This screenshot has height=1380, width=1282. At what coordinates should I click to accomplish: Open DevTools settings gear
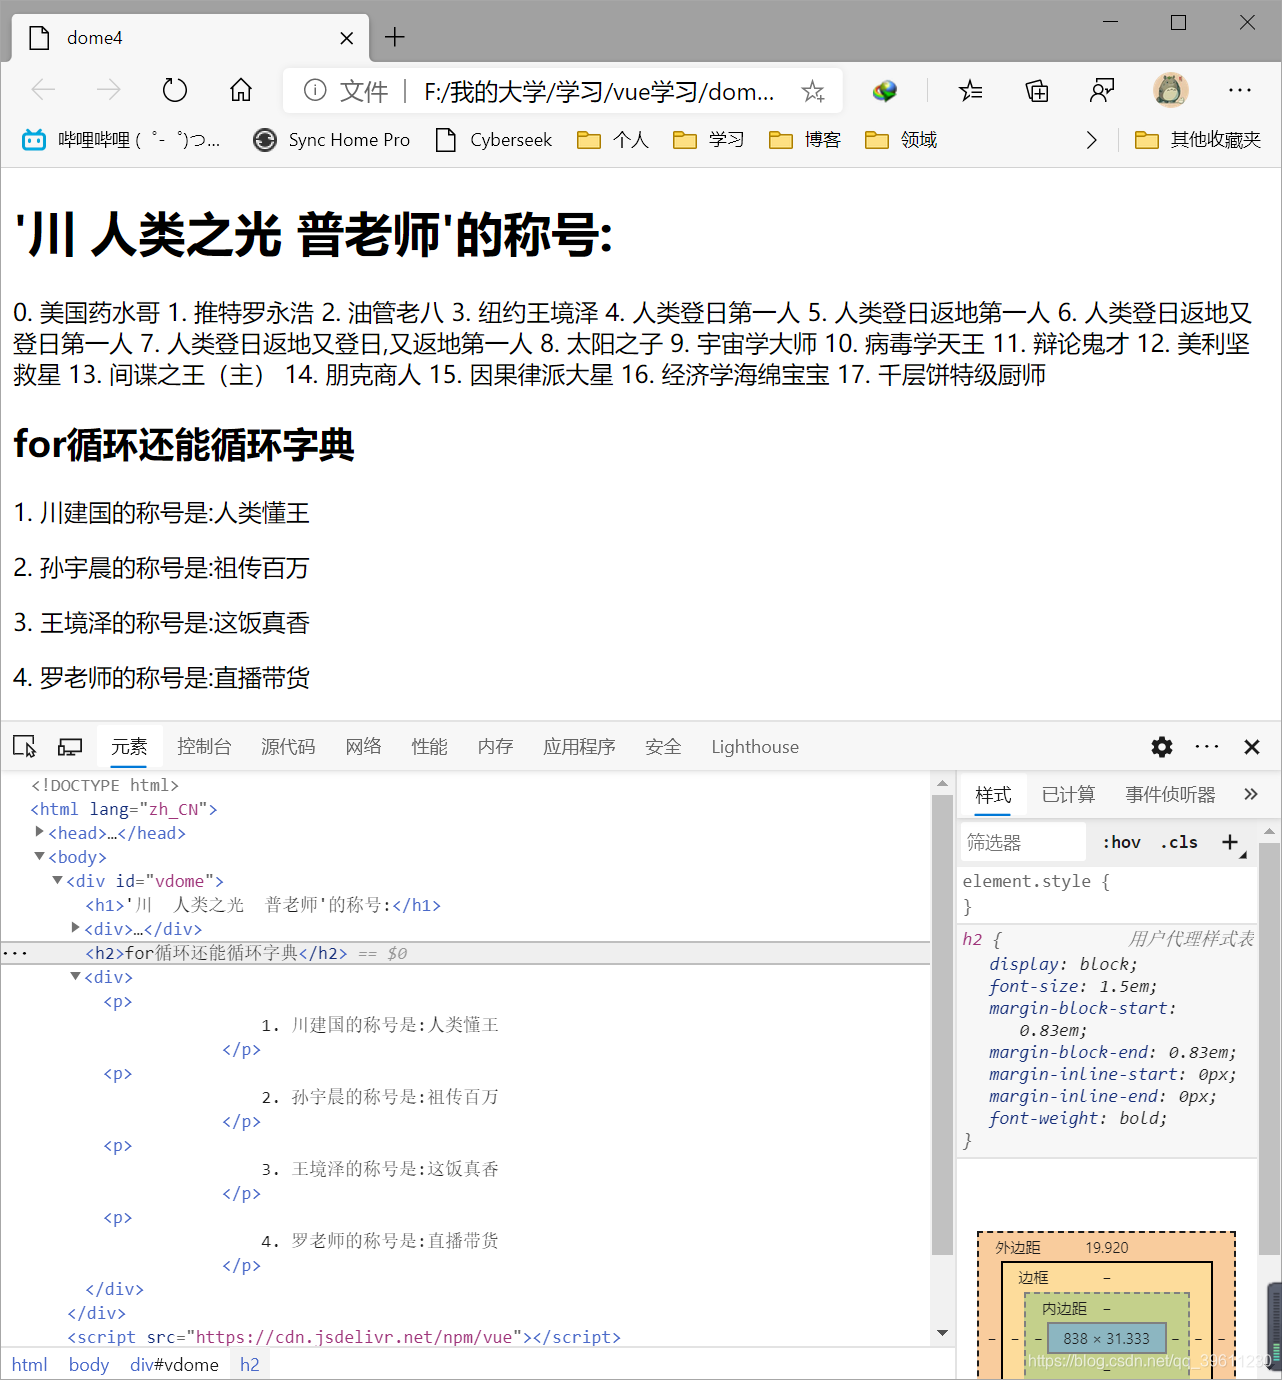(x=1162, y=746)
